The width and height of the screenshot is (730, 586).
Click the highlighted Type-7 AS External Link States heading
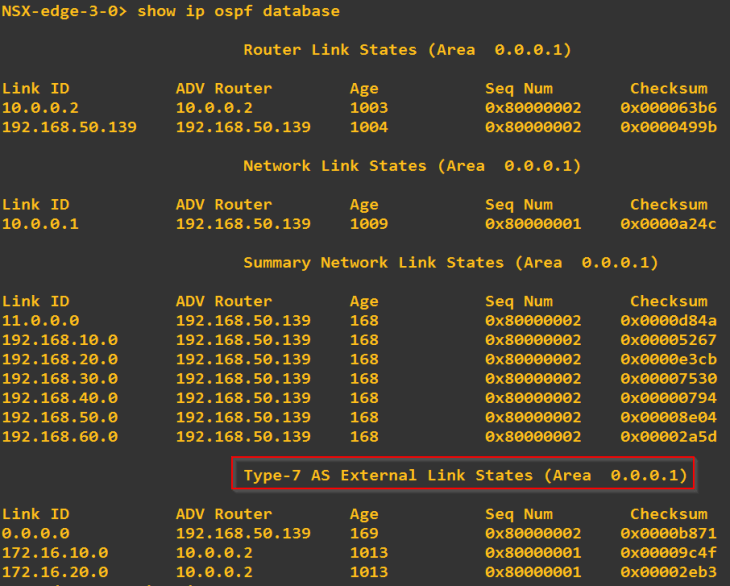coord(465,475)
